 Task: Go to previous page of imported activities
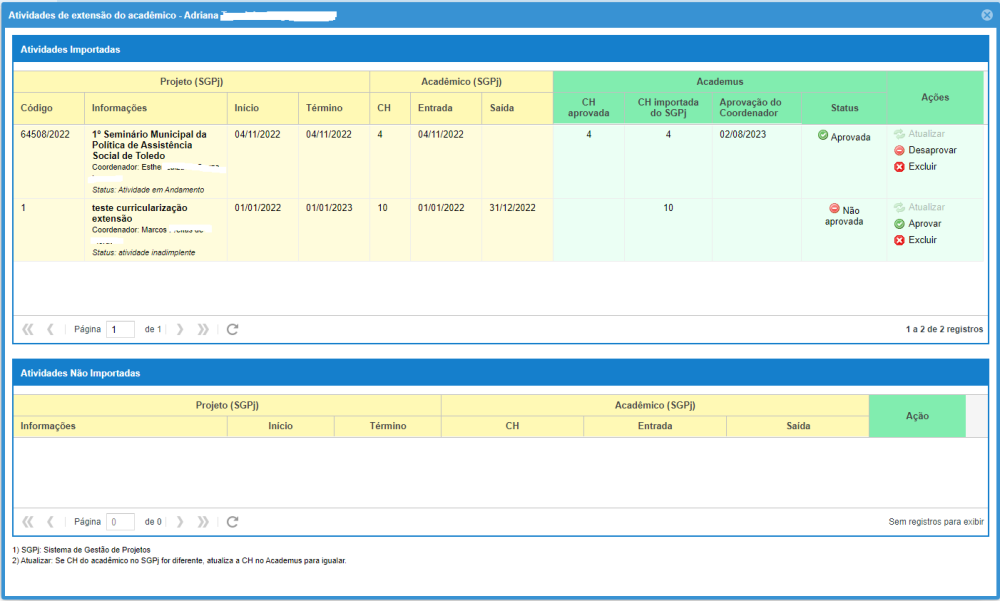50,329
